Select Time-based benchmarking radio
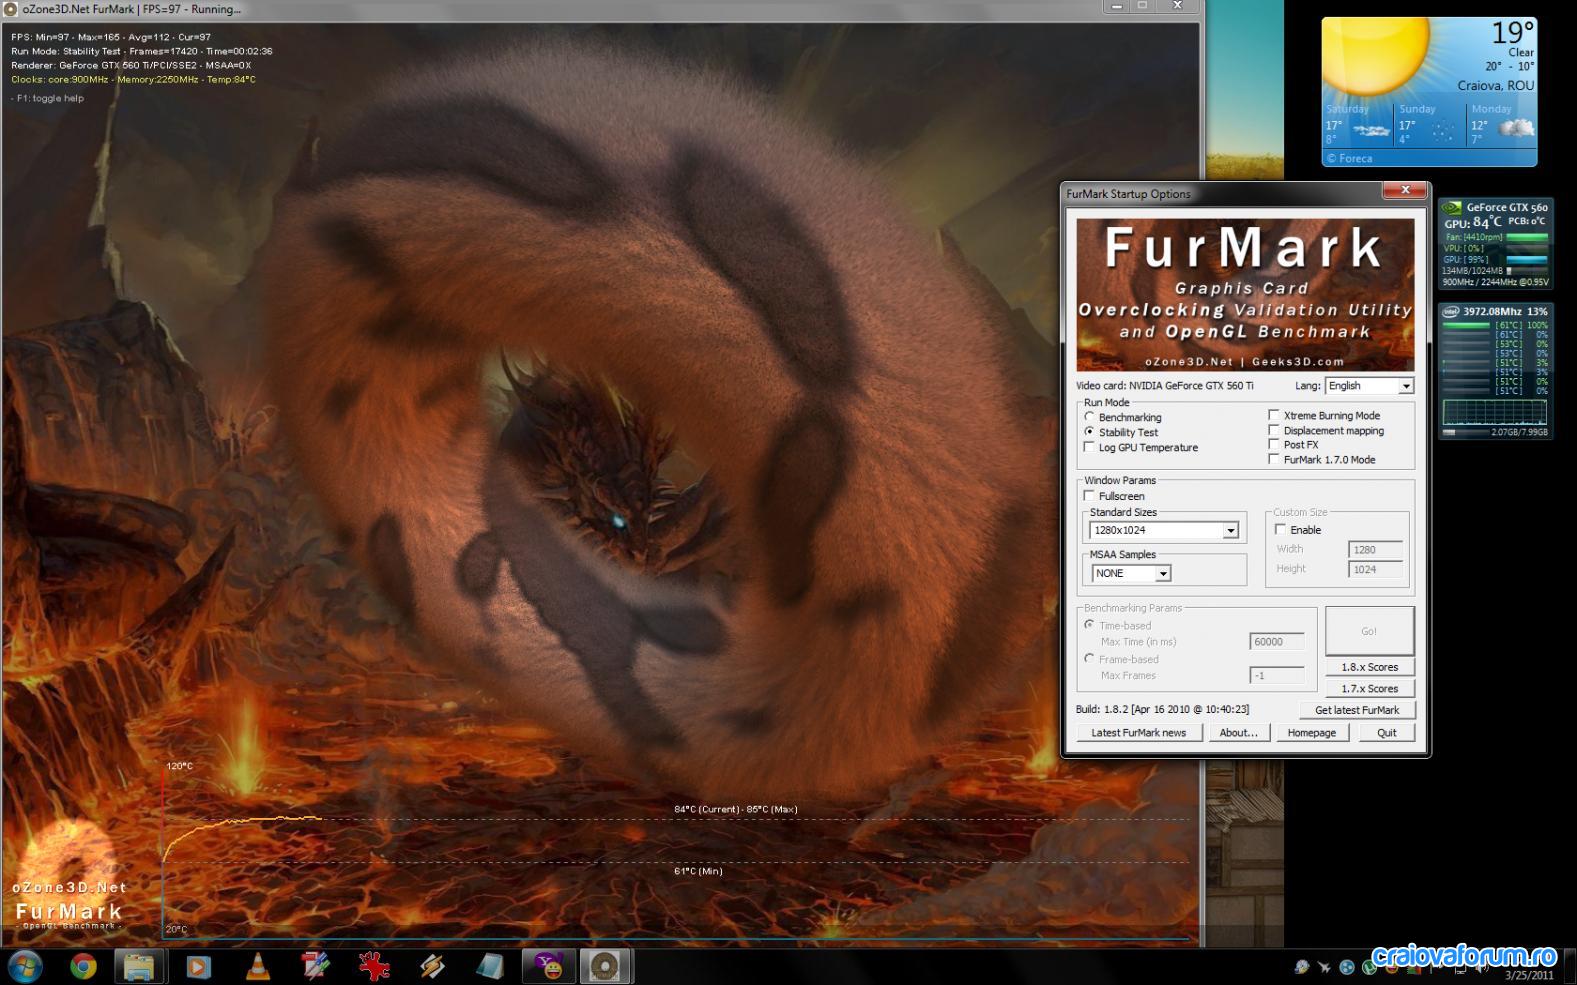The image size is (1577, 985). coord(1089,624)
